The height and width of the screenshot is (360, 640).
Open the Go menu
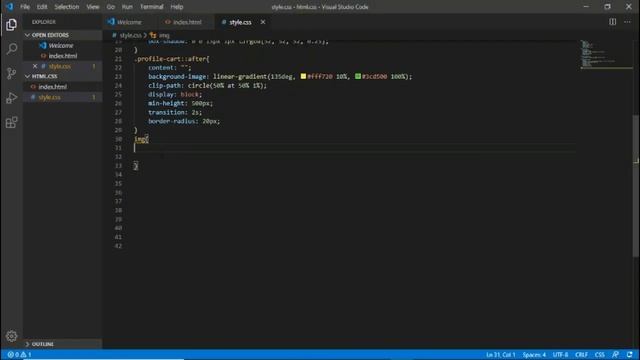tap(111, 7)
